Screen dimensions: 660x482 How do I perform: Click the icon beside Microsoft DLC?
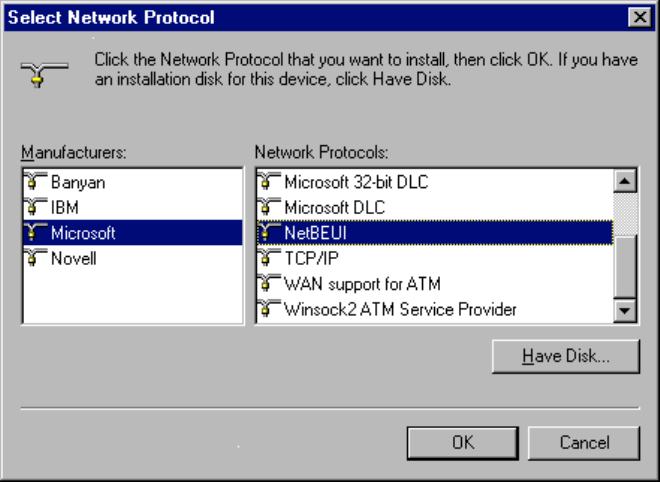tap(269, 208)
